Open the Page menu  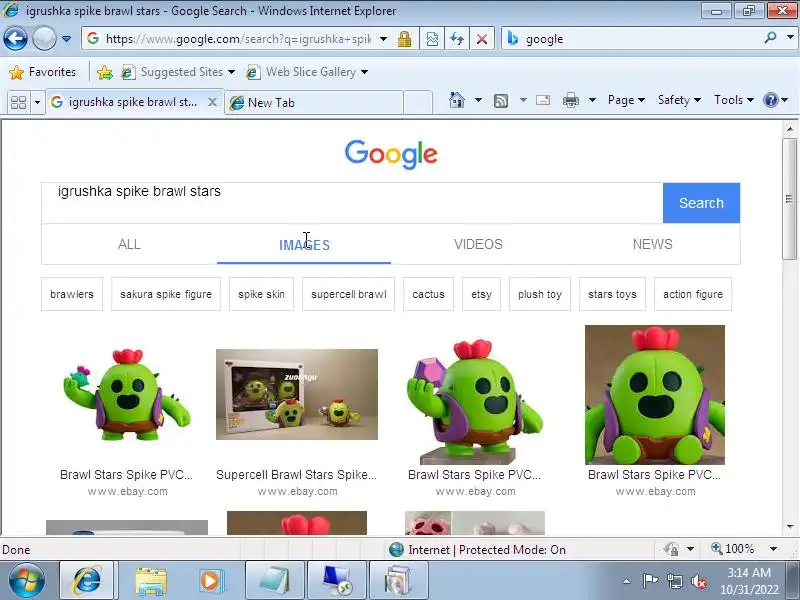(626, 100)
